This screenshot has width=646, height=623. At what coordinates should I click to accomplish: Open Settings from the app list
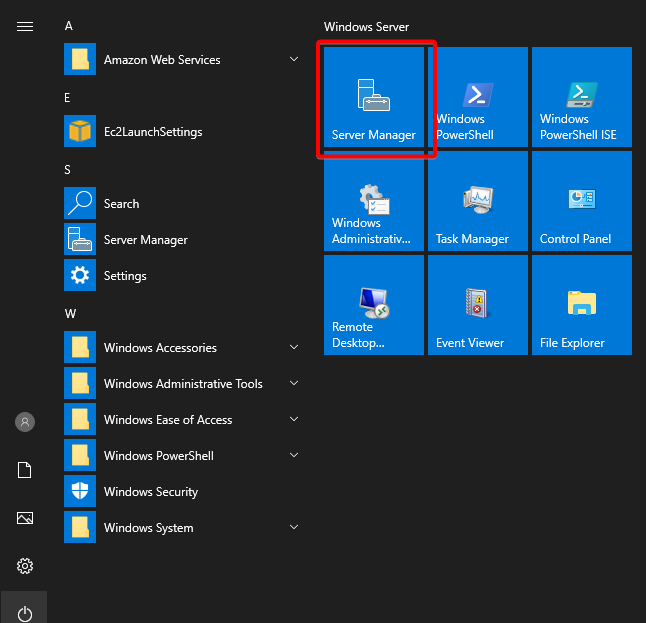(181, 275)
